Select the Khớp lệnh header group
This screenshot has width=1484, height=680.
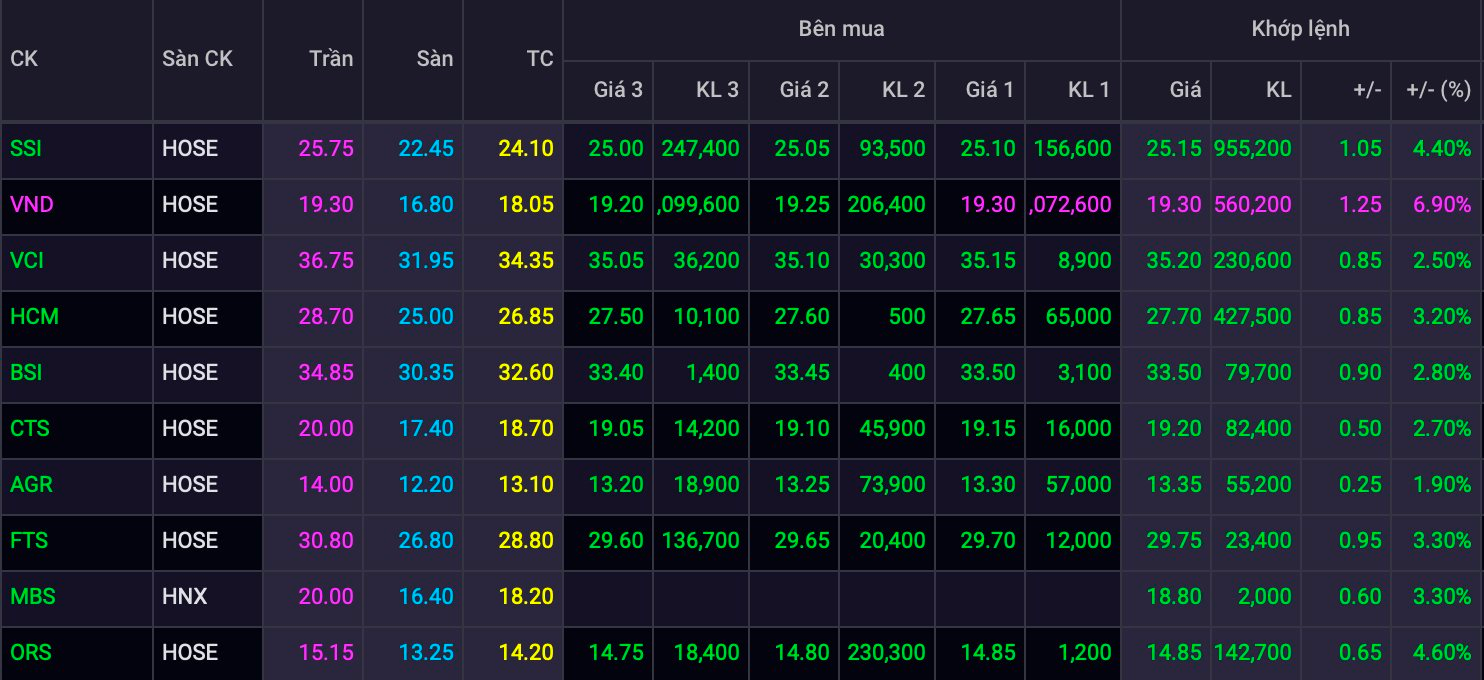point(1300,29)
